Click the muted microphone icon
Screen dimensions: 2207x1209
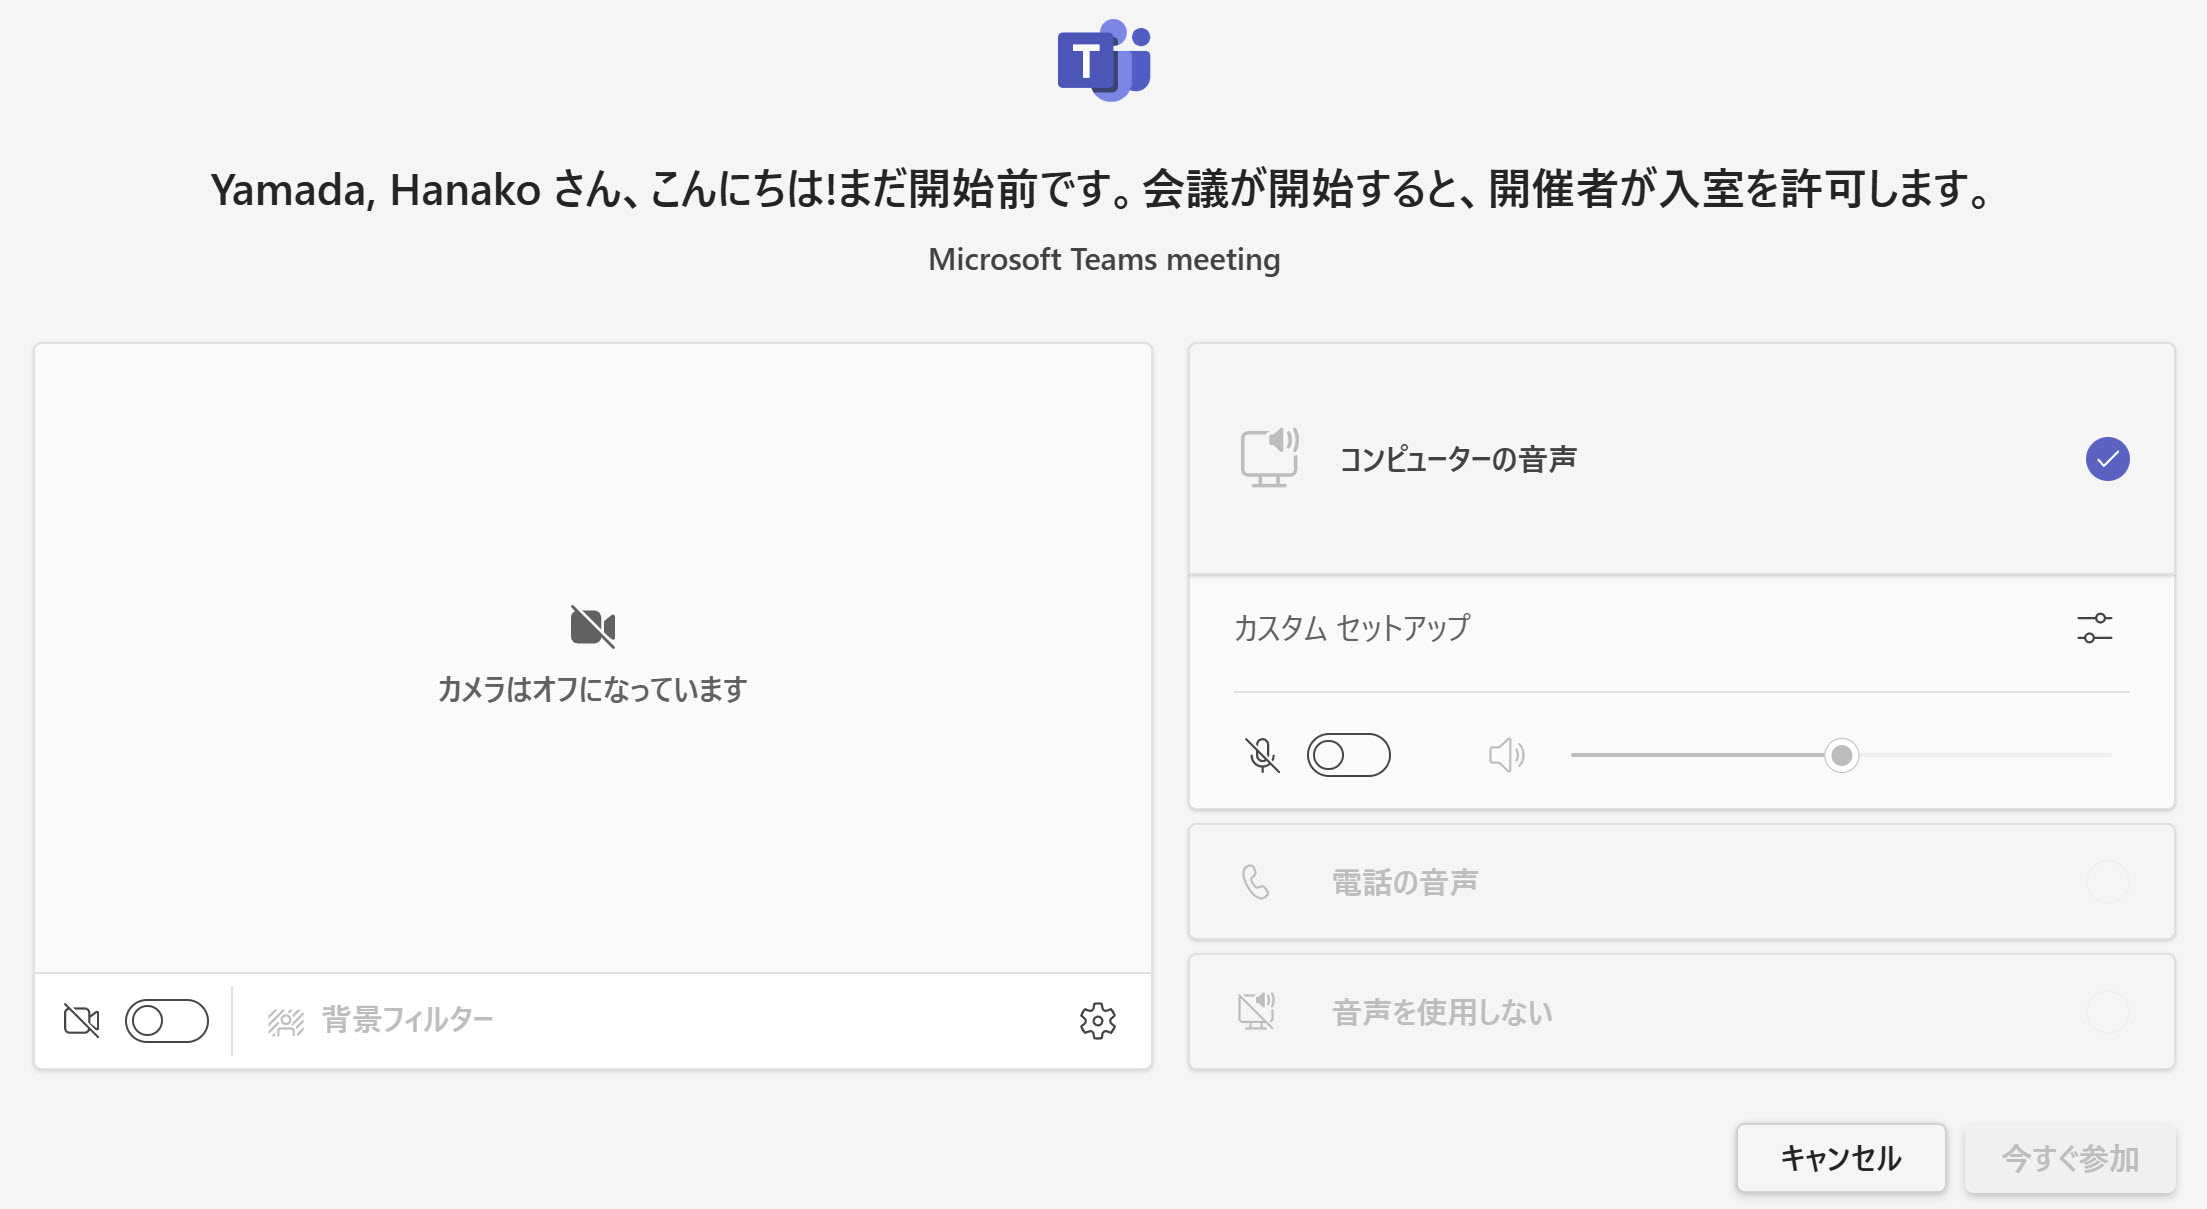tap(1262, 755)
